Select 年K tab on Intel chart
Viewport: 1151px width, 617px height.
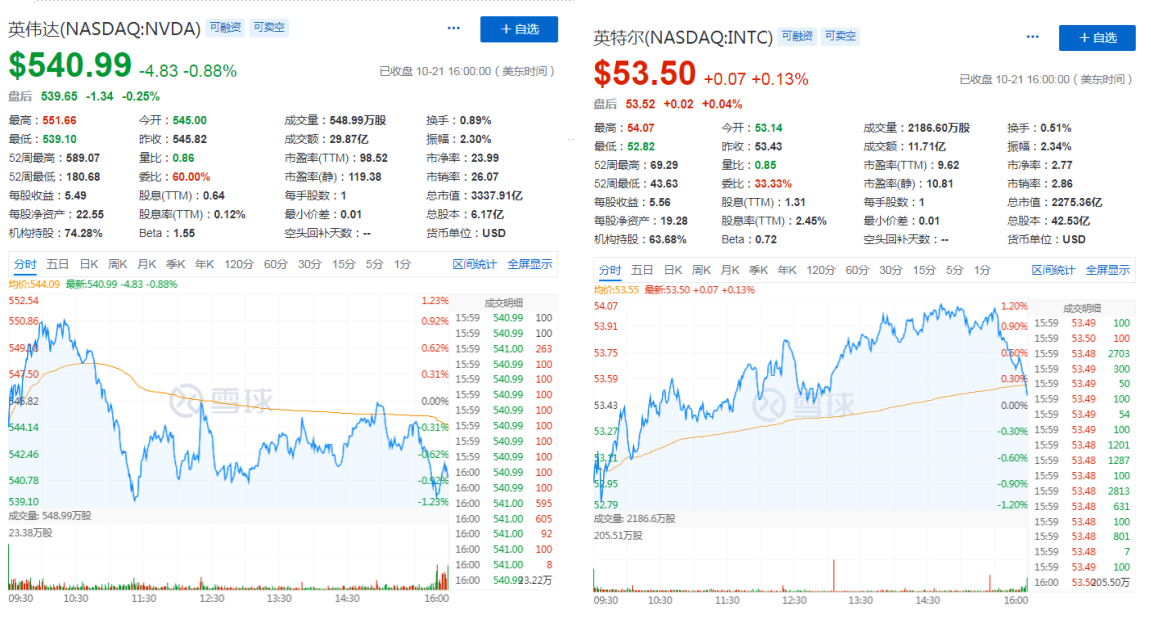(x=787, y=270)
